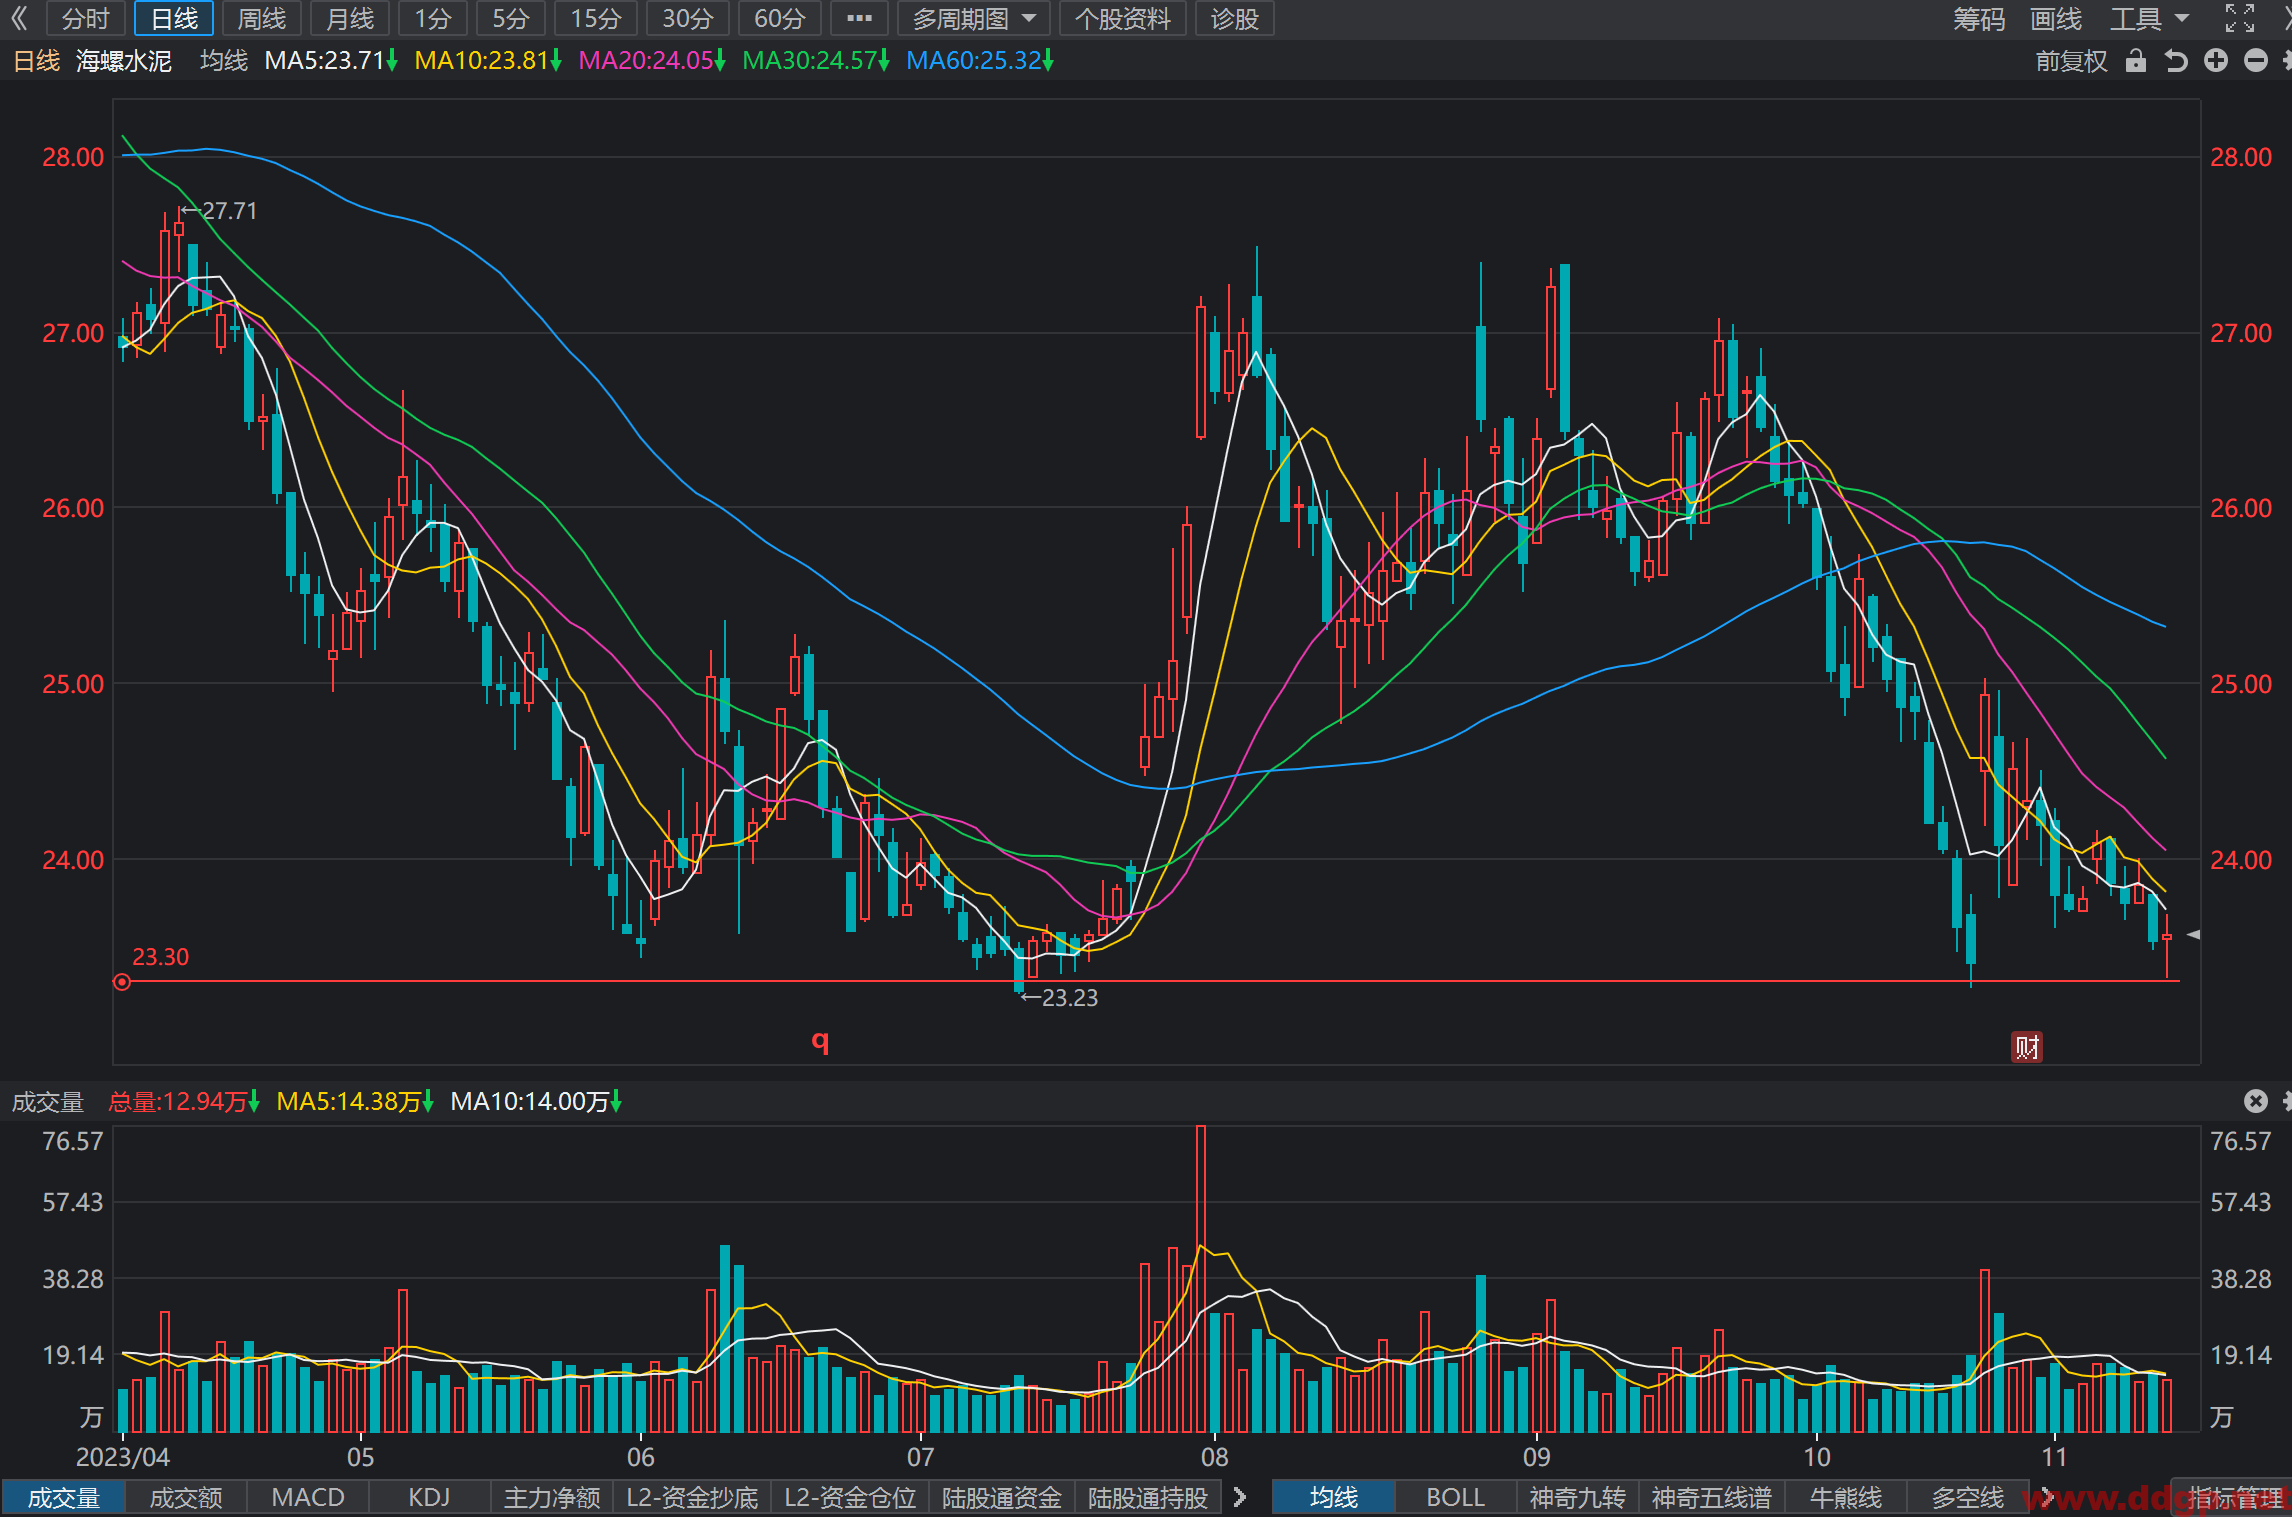This screenshot has height=1517, width=2292.
Task: Select the 5分 period
Action: [510, 18]
